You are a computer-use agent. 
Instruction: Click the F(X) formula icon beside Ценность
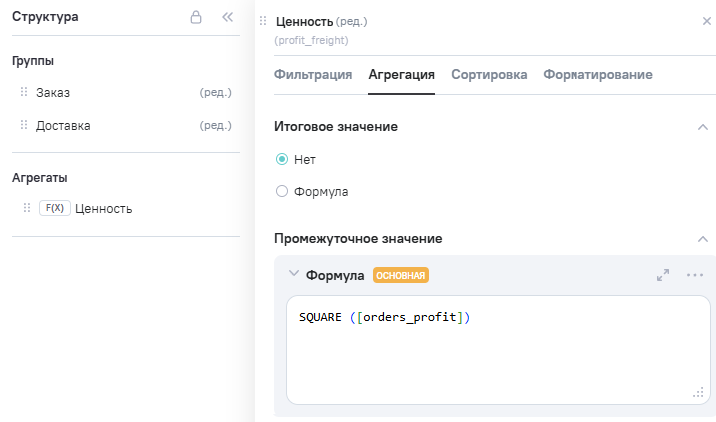[54, 208]
